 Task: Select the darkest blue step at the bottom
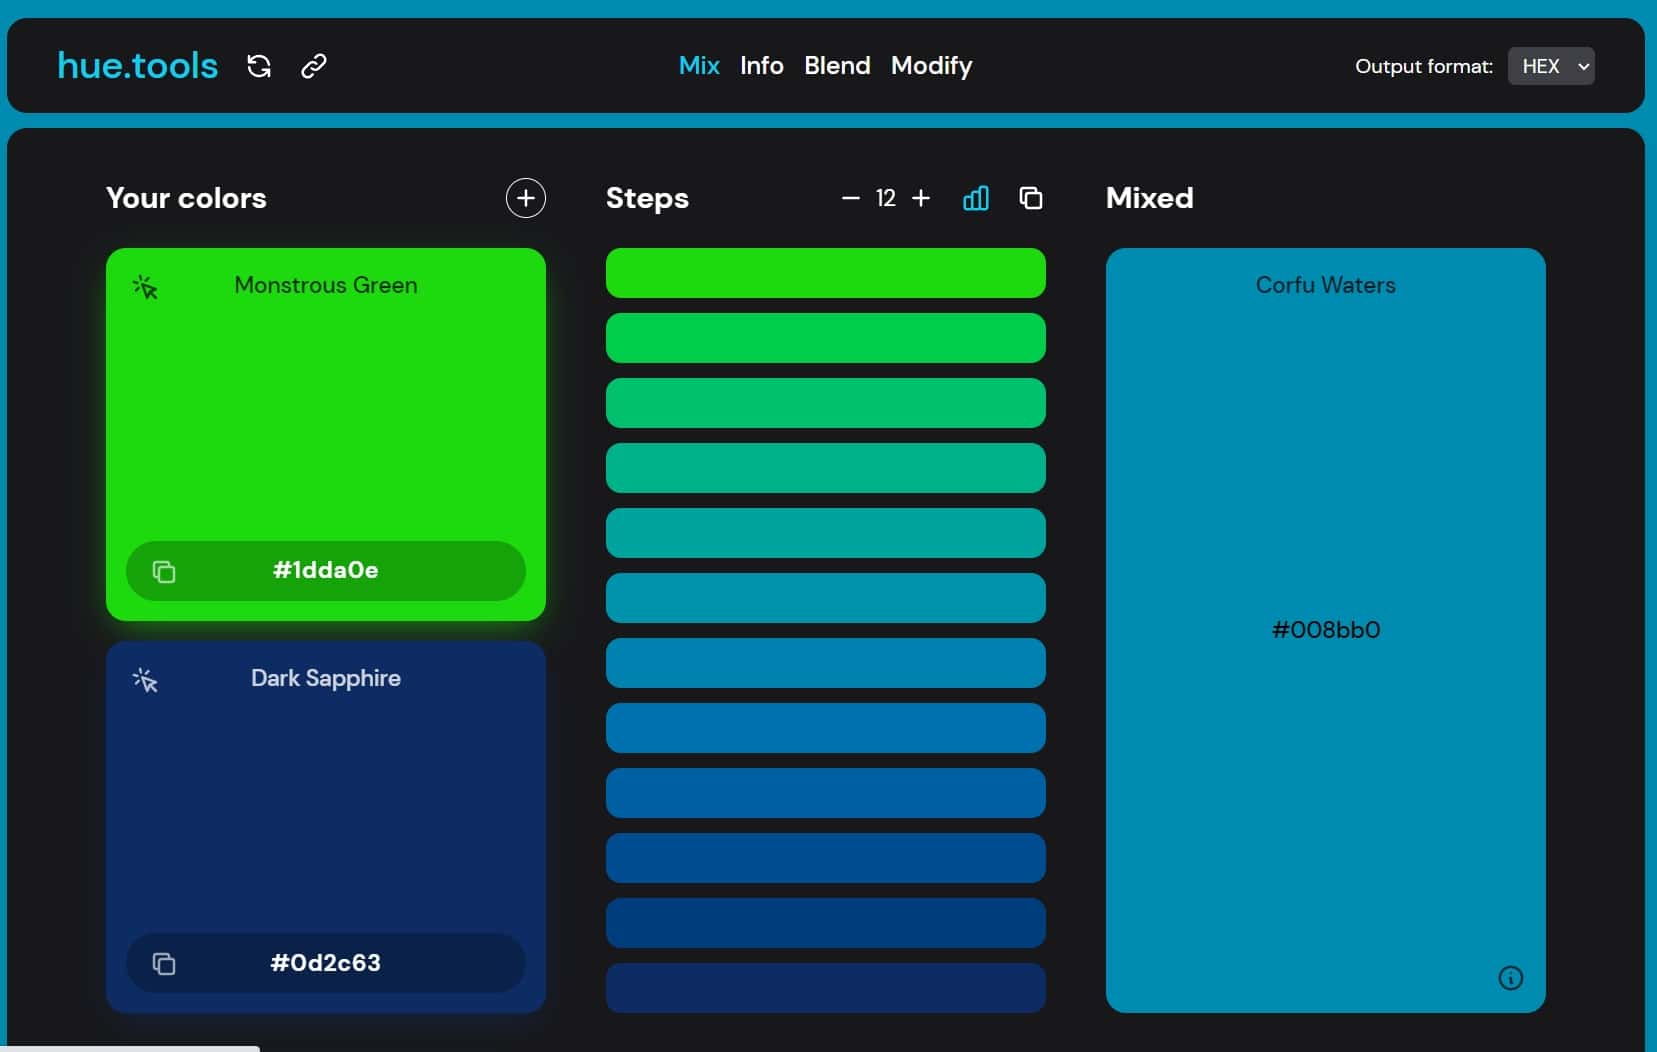click(x=826, y=988)
